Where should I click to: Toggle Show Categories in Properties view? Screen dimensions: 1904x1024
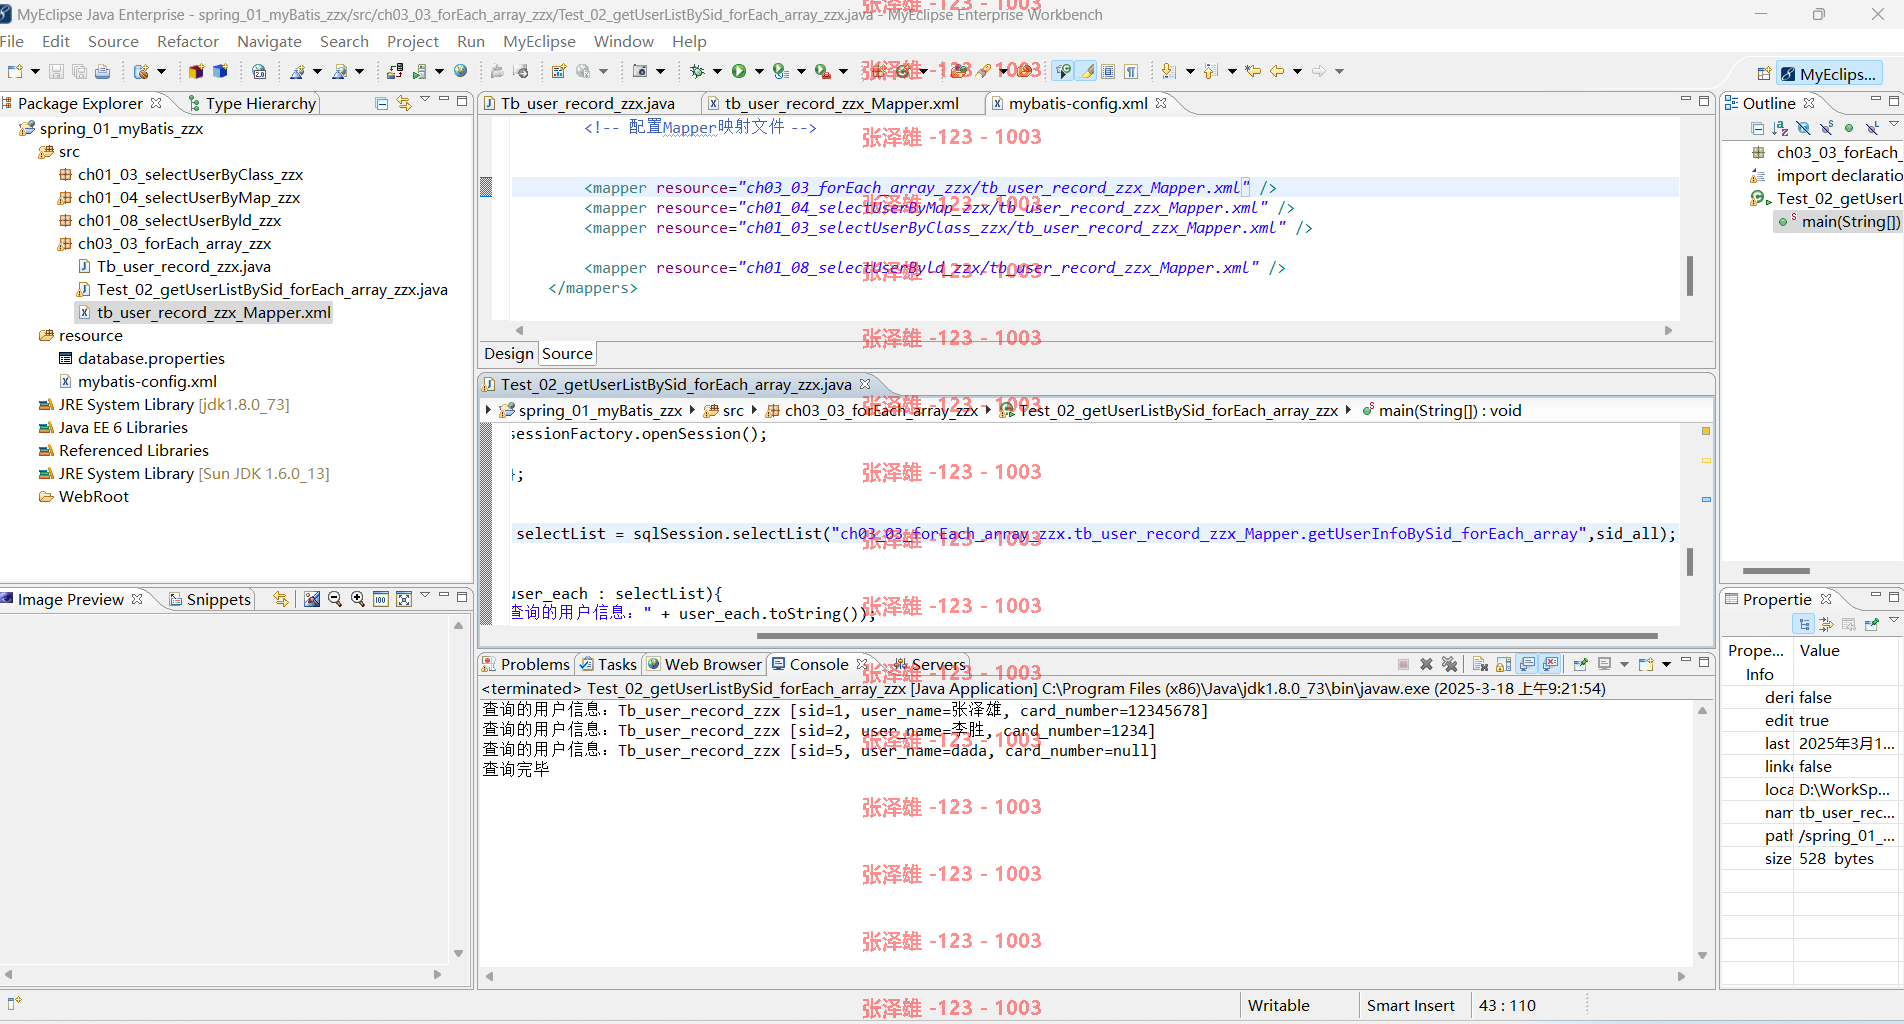click(1803, 624)
